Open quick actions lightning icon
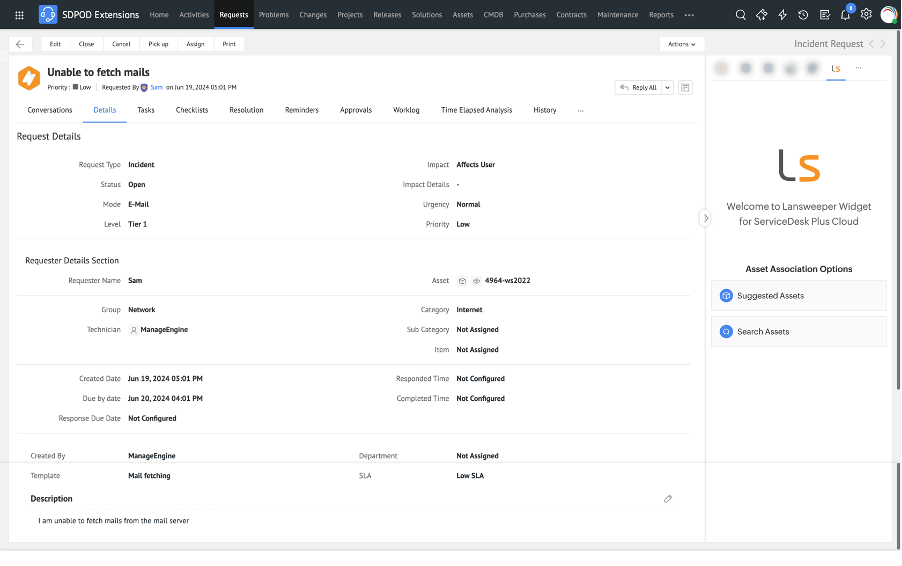Image resolution: width=902 pixels, height=566 pixels. pyautogui.click(x=782, y=15)
